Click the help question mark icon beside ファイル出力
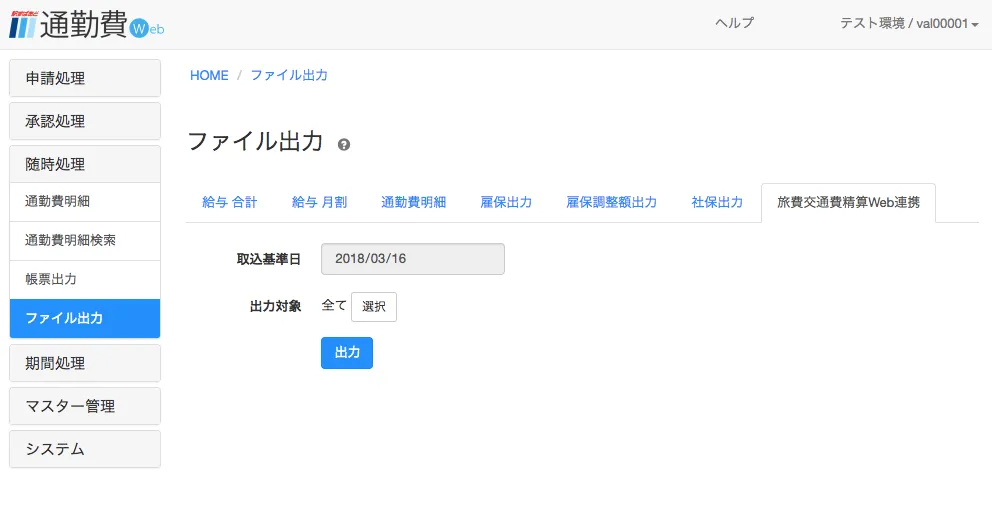 click(x=344, y=145)
